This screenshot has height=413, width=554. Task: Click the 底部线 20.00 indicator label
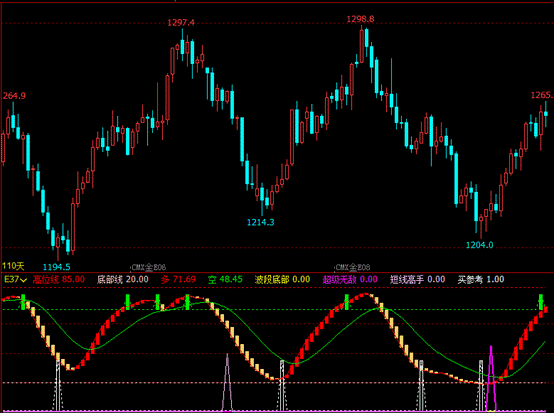tap(123, 279)
